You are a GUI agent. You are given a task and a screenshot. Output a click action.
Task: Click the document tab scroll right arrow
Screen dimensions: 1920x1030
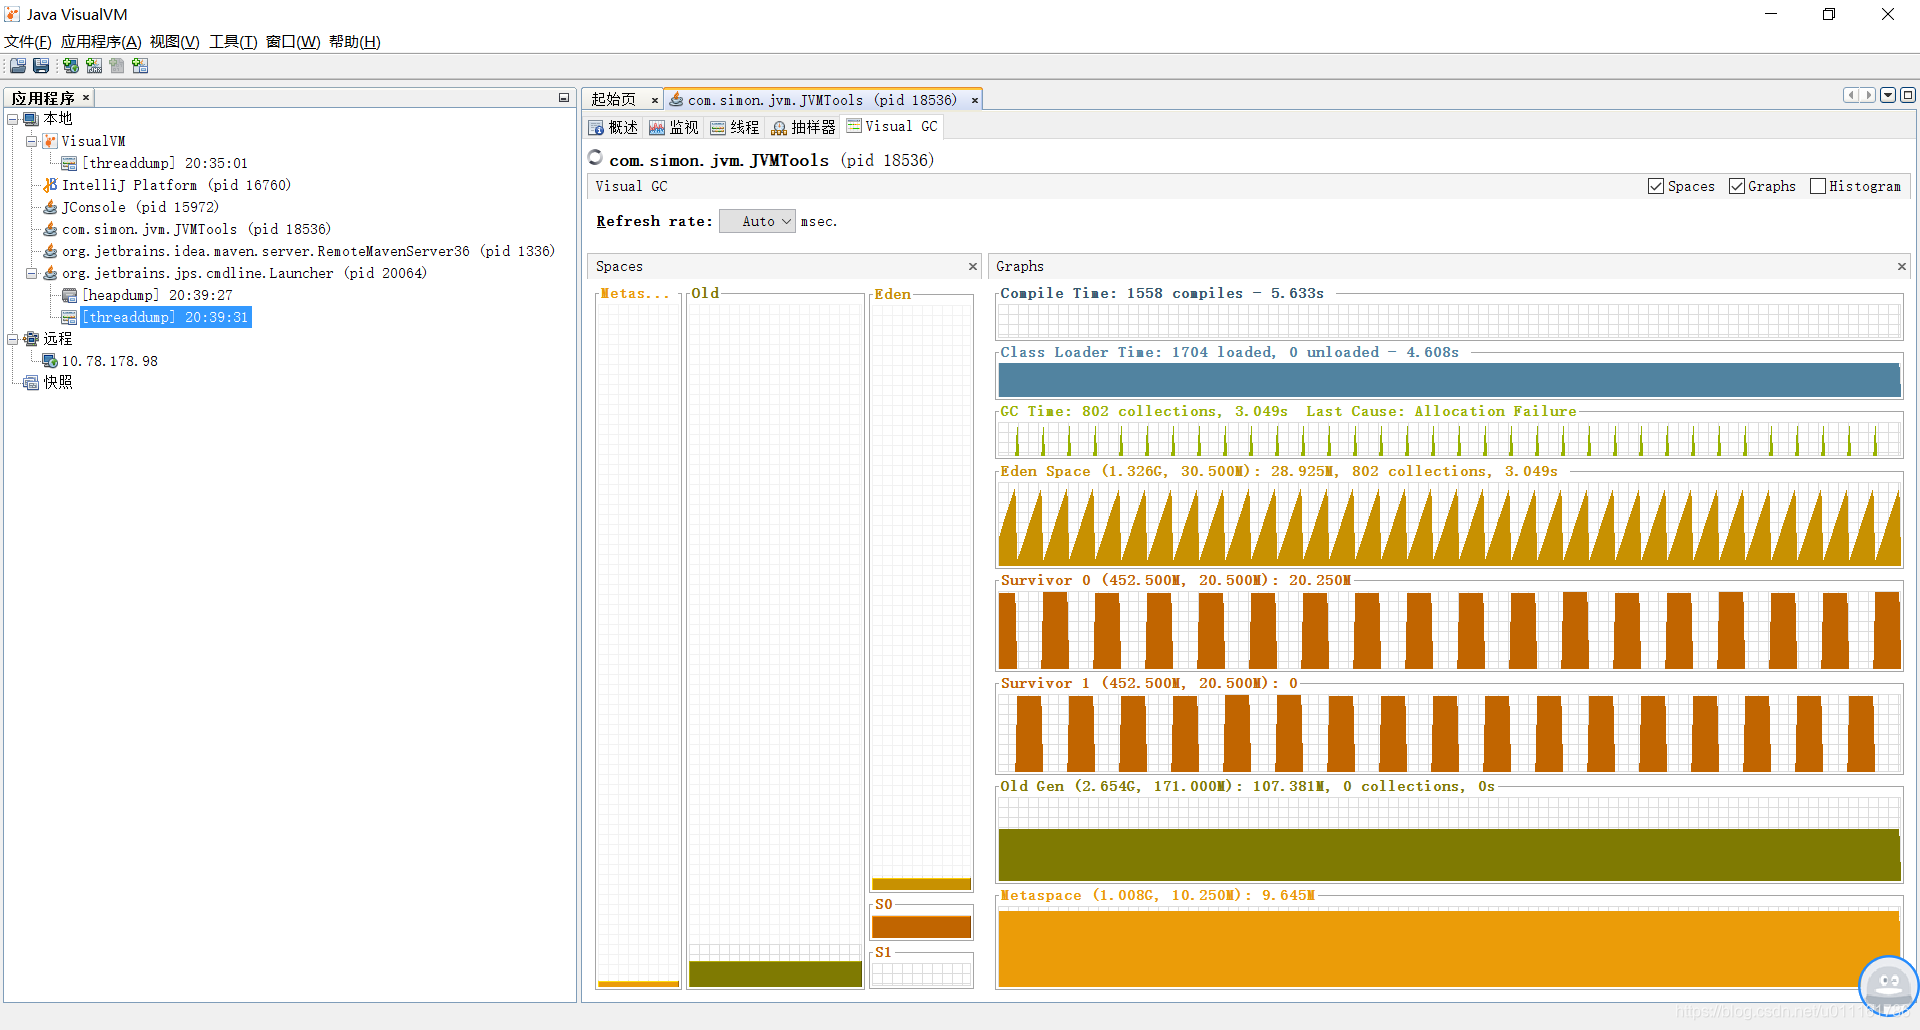tap(1867, 95)
